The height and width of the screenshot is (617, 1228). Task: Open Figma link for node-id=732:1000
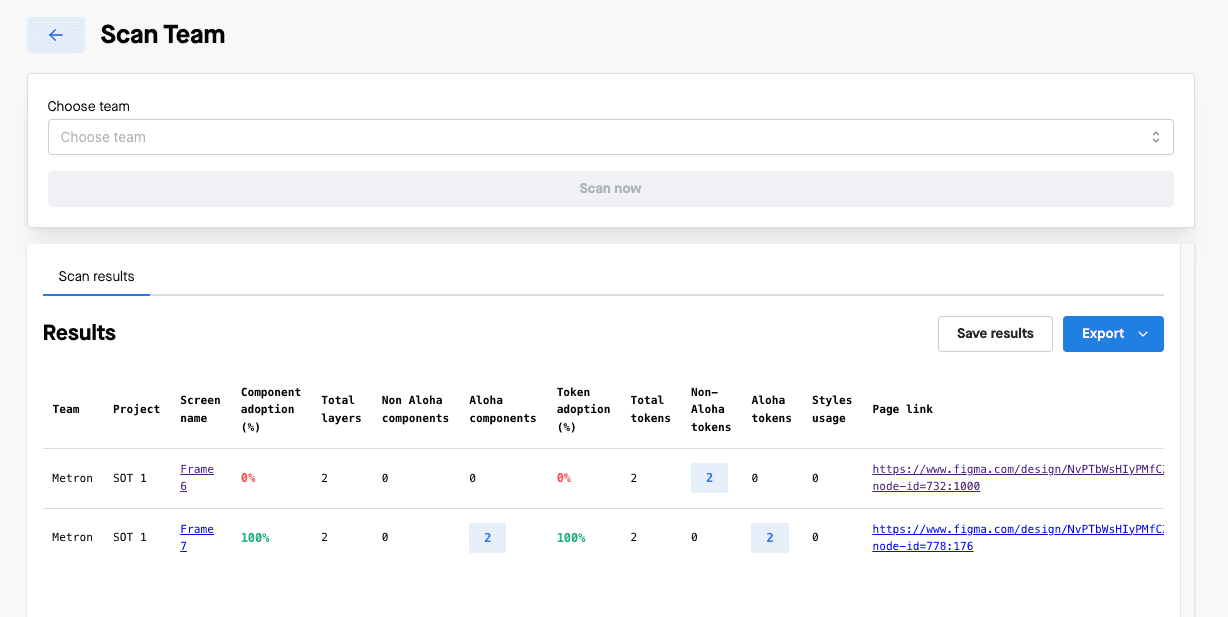pyautogui.click(x=1018, y=478)
